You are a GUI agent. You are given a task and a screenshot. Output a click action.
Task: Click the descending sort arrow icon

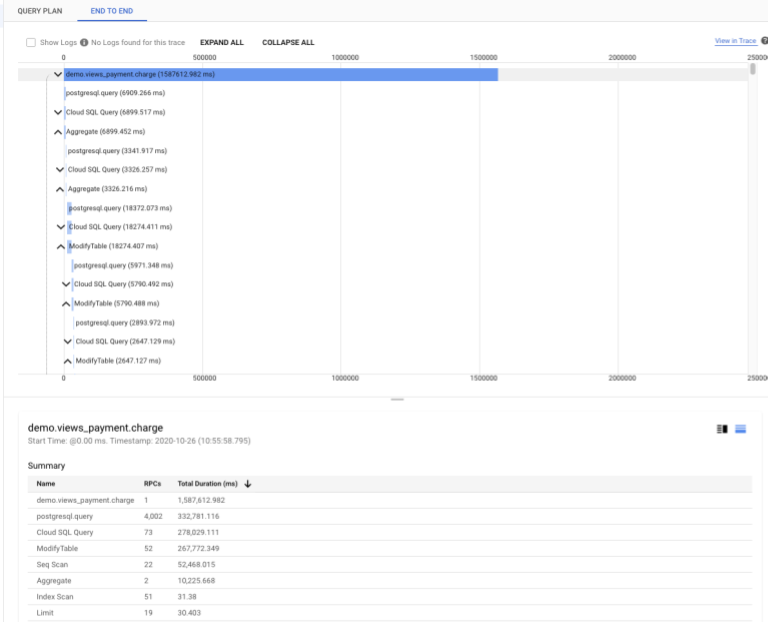pos(248,484)
